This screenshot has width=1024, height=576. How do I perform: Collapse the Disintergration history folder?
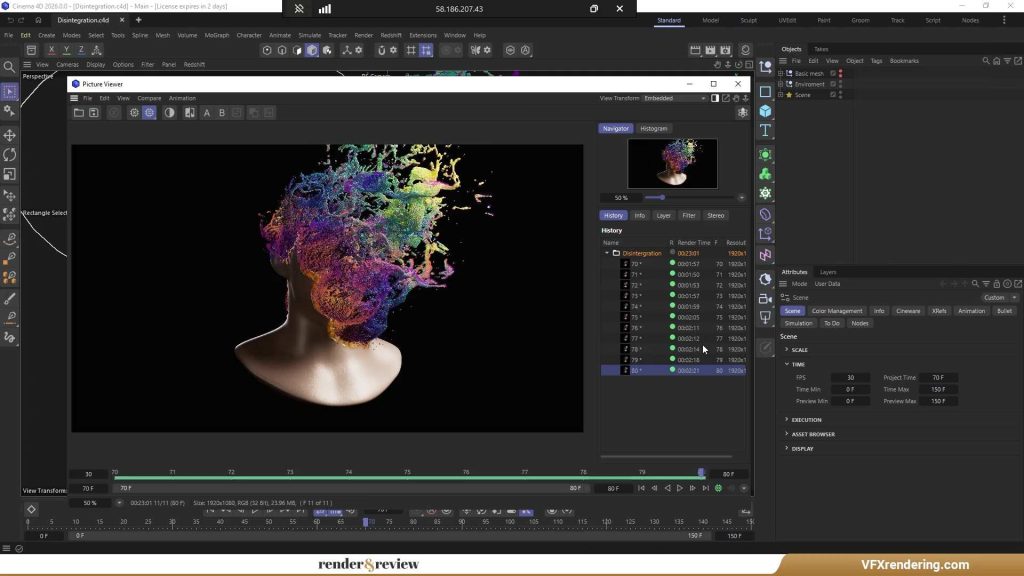pyautogui.click(x=606, y=253)
